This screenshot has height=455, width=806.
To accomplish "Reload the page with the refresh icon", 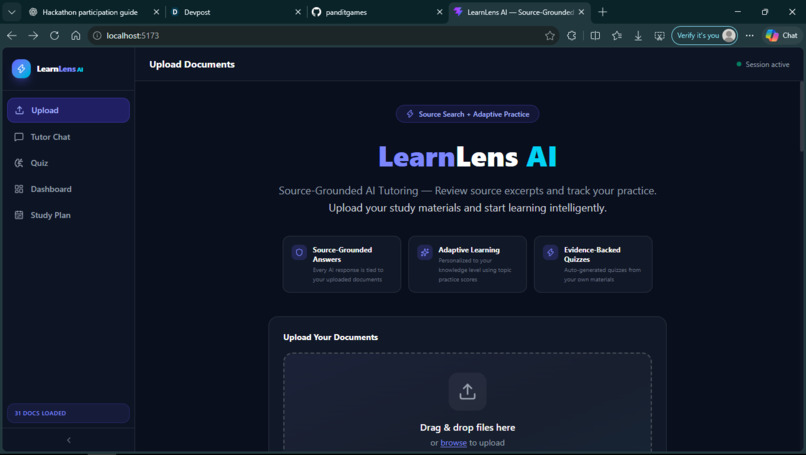I will click(54, 35).
